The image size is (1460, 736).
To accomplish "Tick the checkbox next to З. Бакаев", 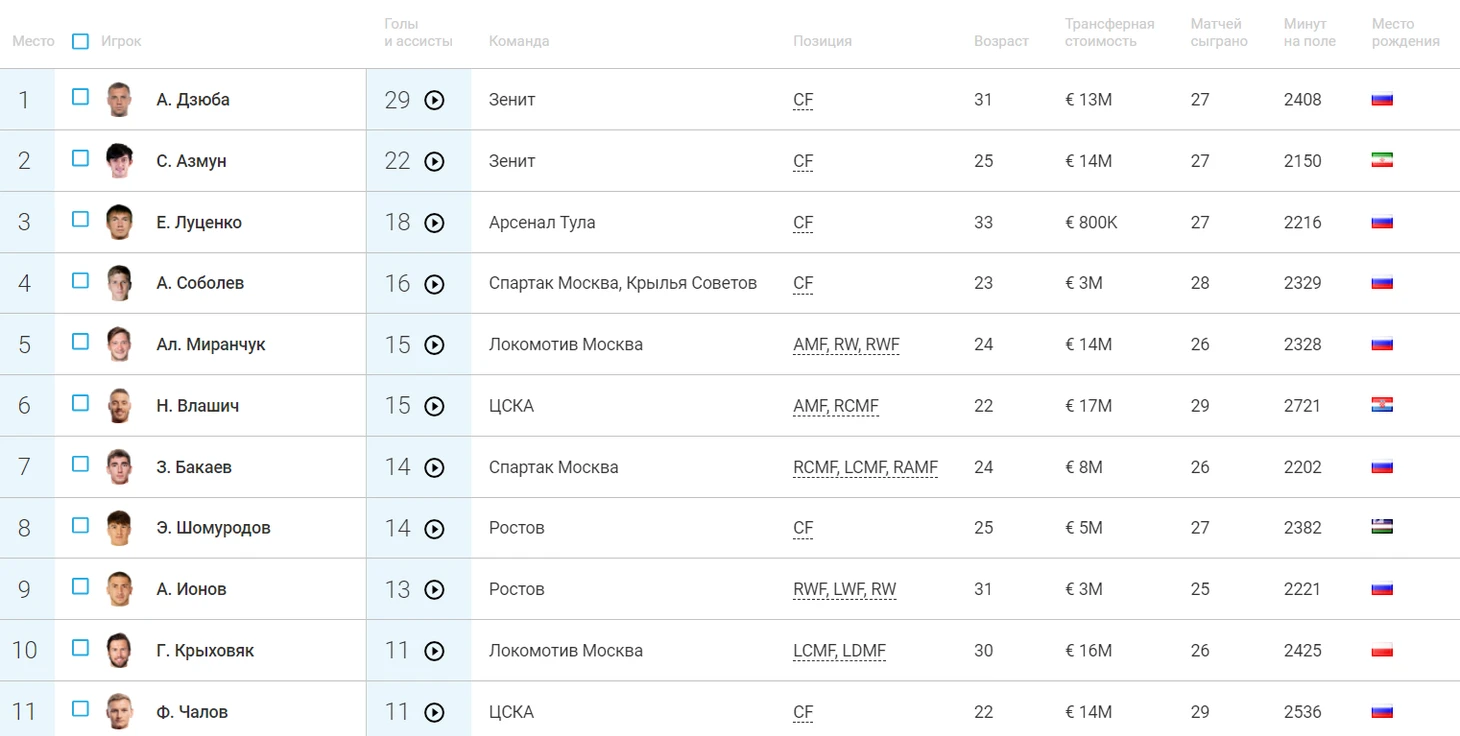I will pyautogui.click(x=81, y=464).
